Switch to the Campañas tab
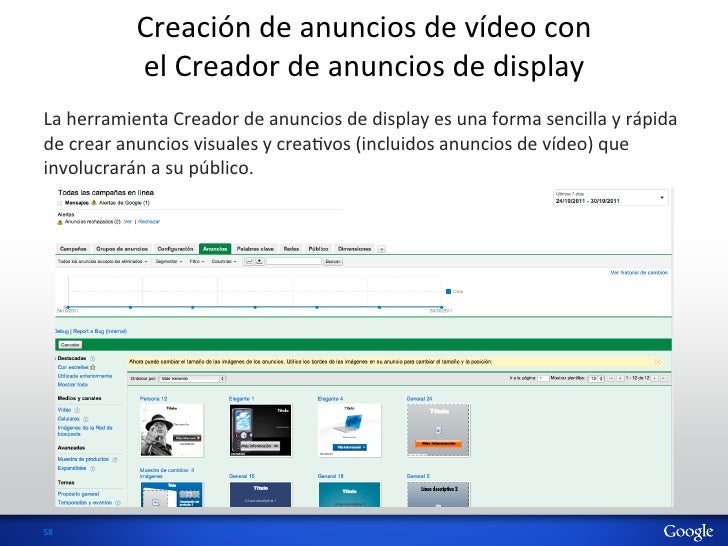Viewport: 728px width, 546px height. pyautogui.click(x=73, y=249)
